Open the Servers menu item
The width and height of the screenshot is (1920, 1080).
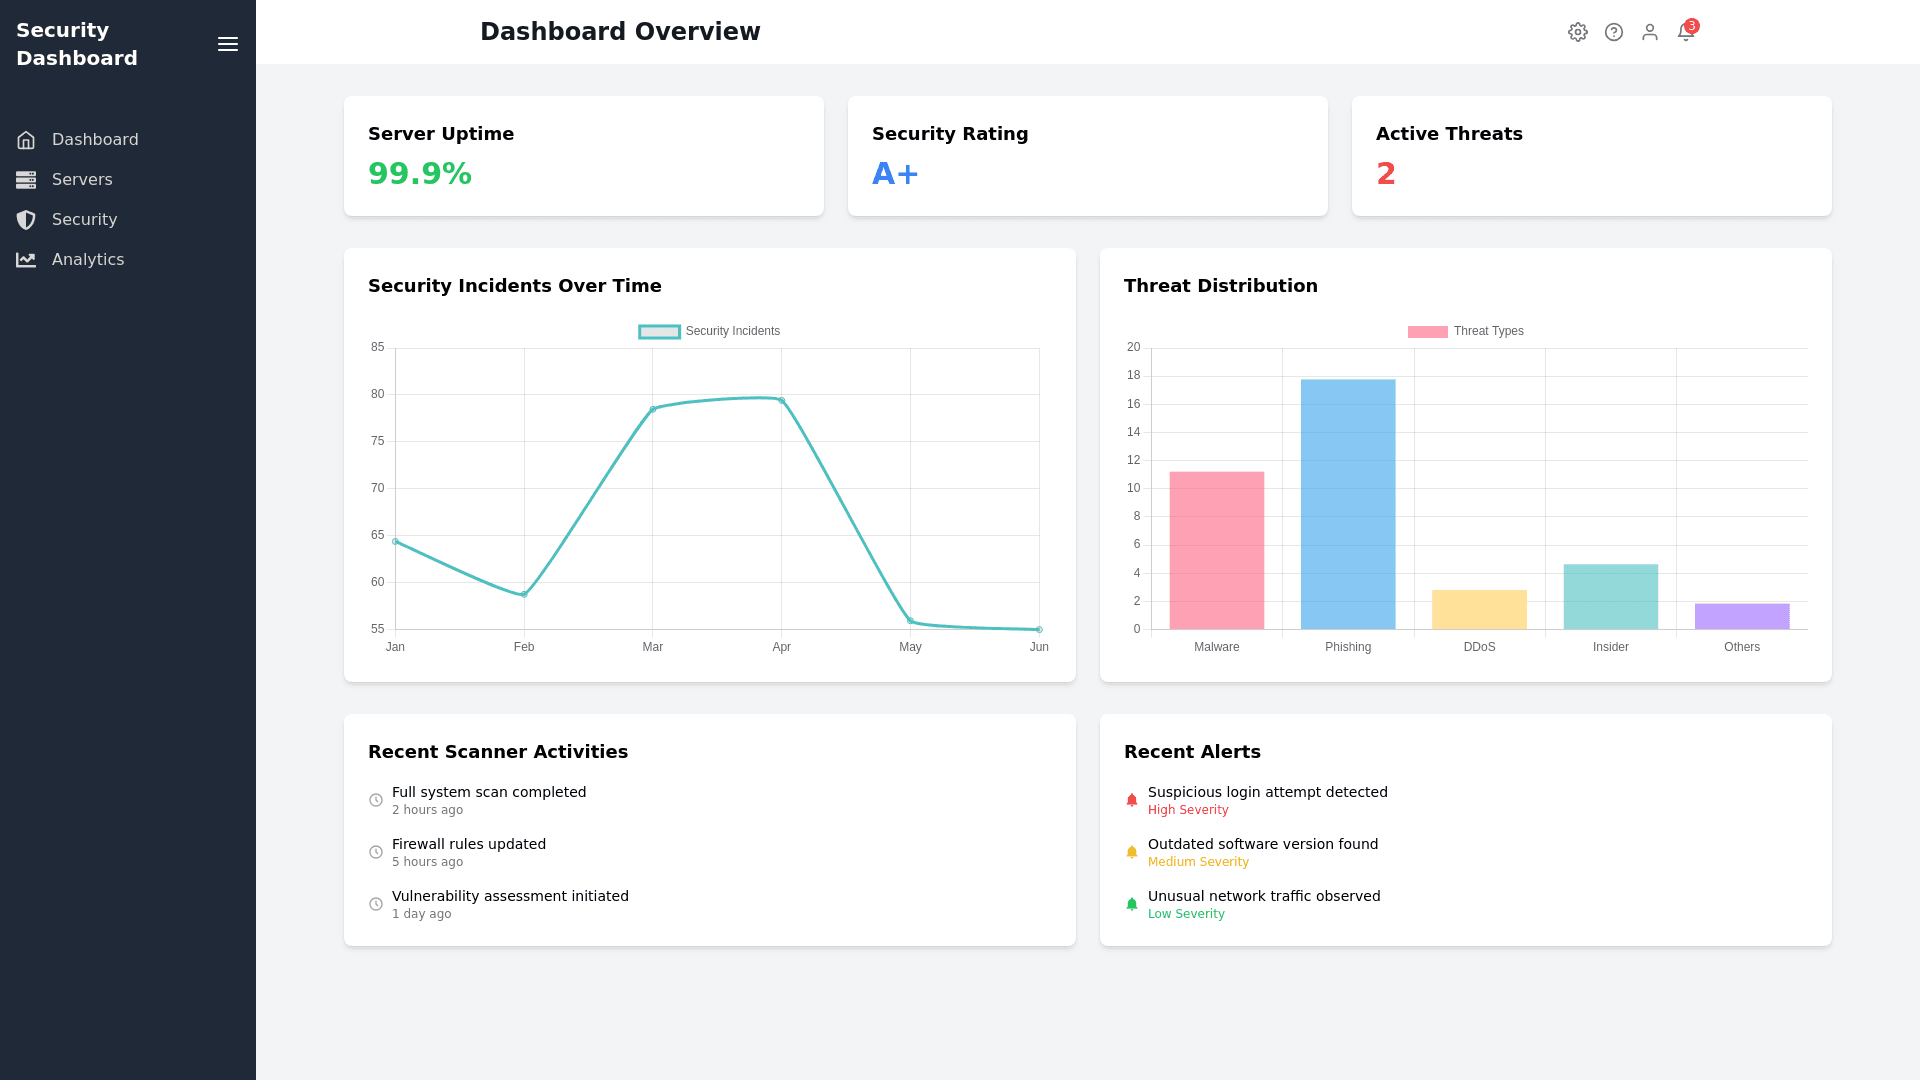(82, 180)
